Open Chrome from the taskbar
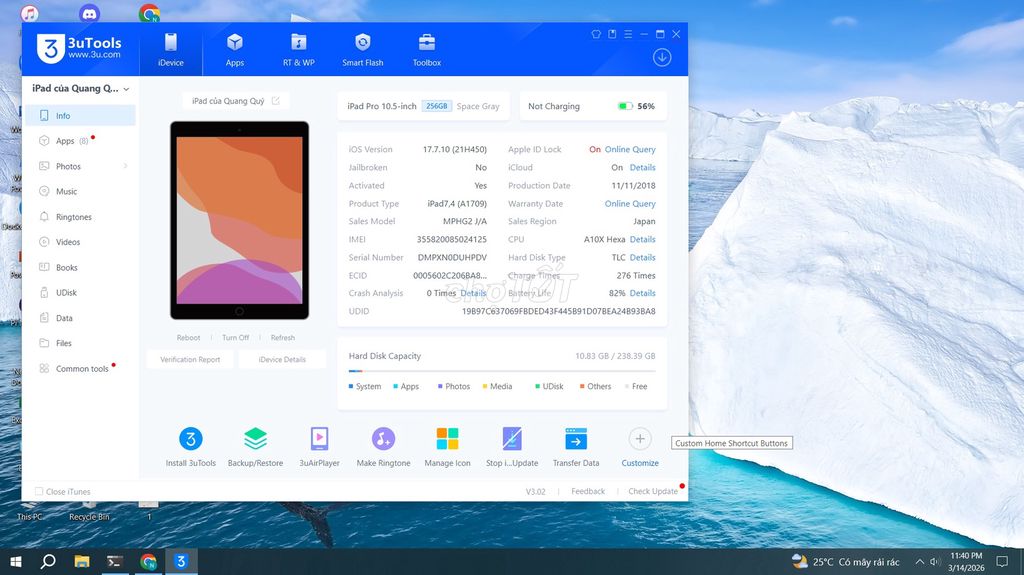The height and width of the screenshot is (575, 1024). (x=148, y=561)
